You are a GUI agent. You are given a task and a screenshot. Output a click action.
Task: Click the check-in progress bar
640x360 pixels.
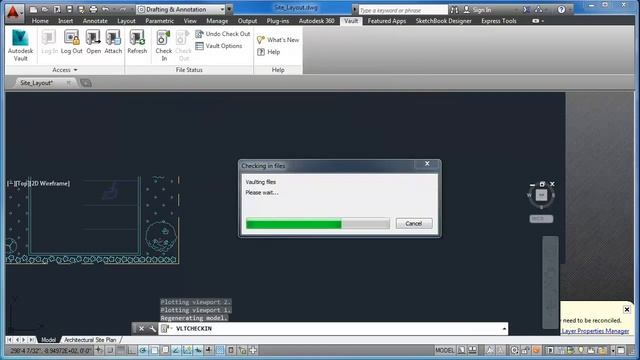[x=318, y=224]
